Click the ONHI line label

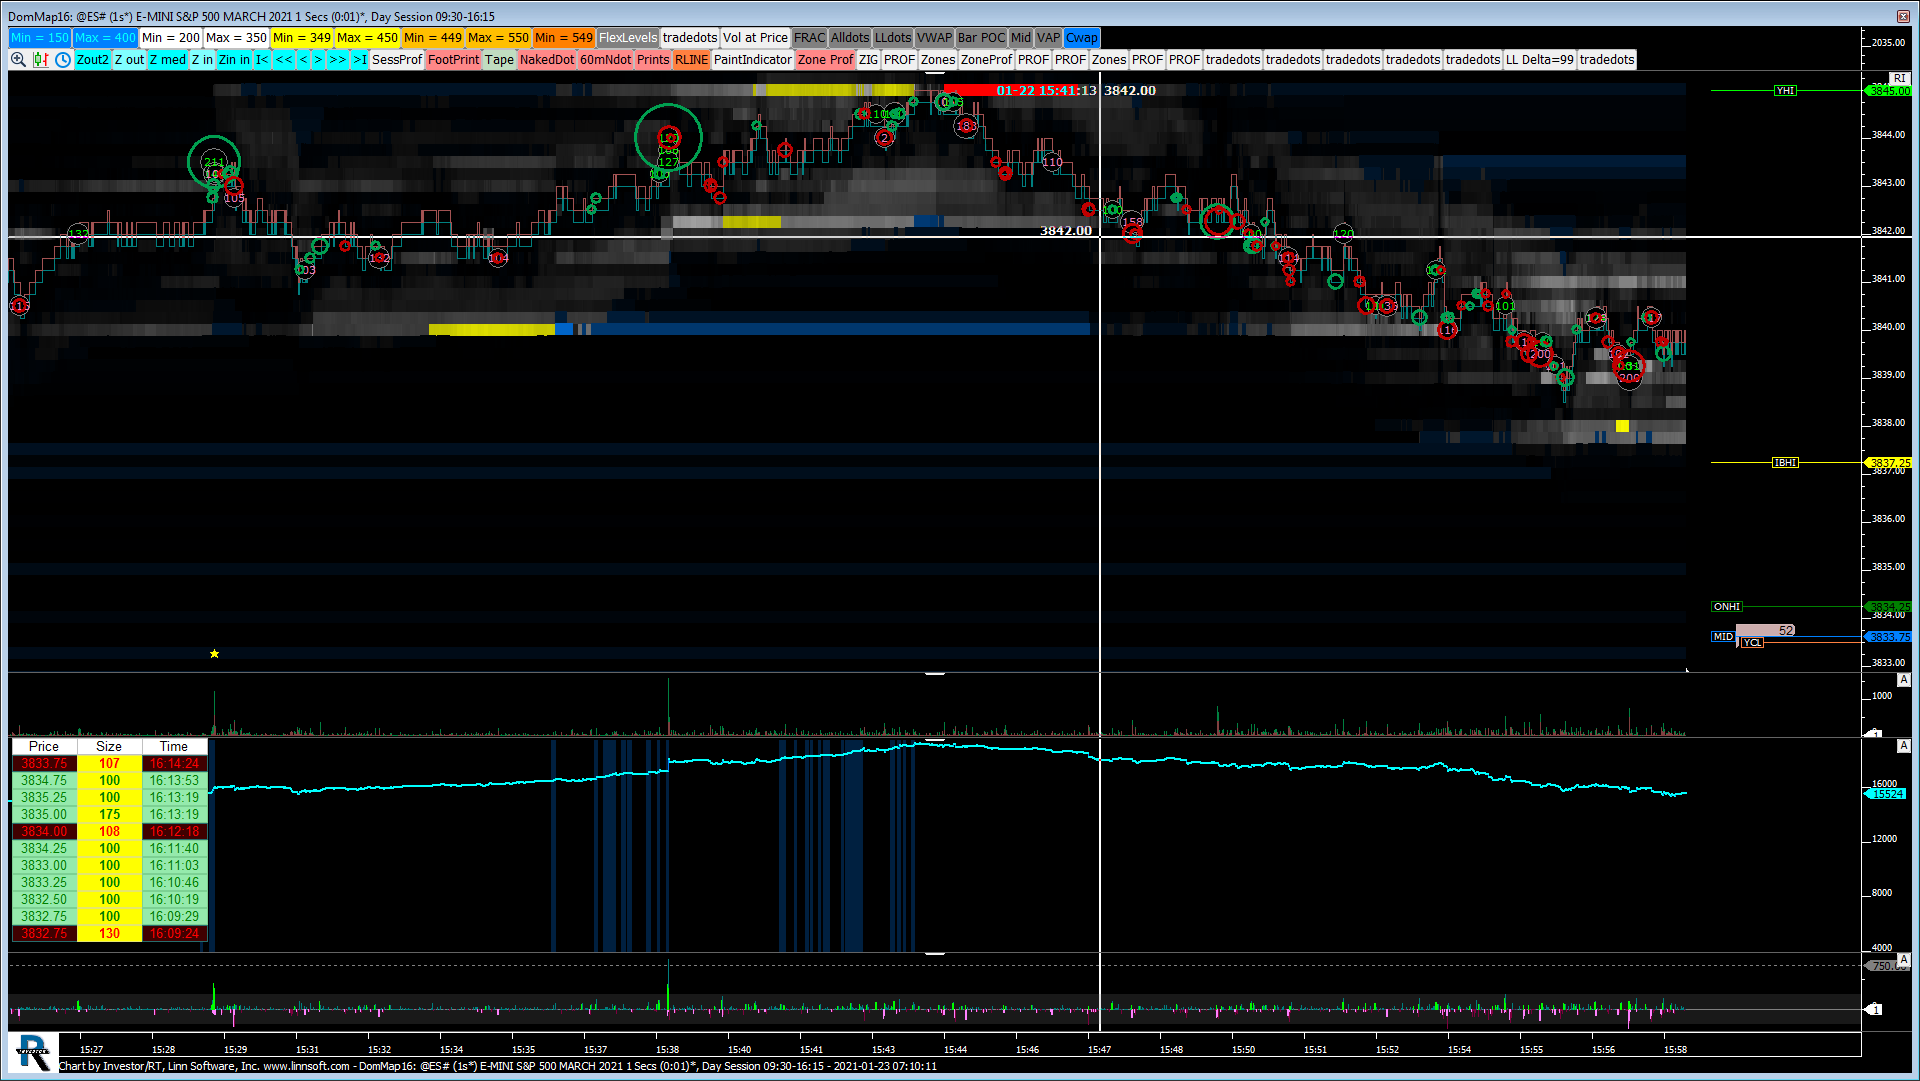click(x=1727, y=607)
